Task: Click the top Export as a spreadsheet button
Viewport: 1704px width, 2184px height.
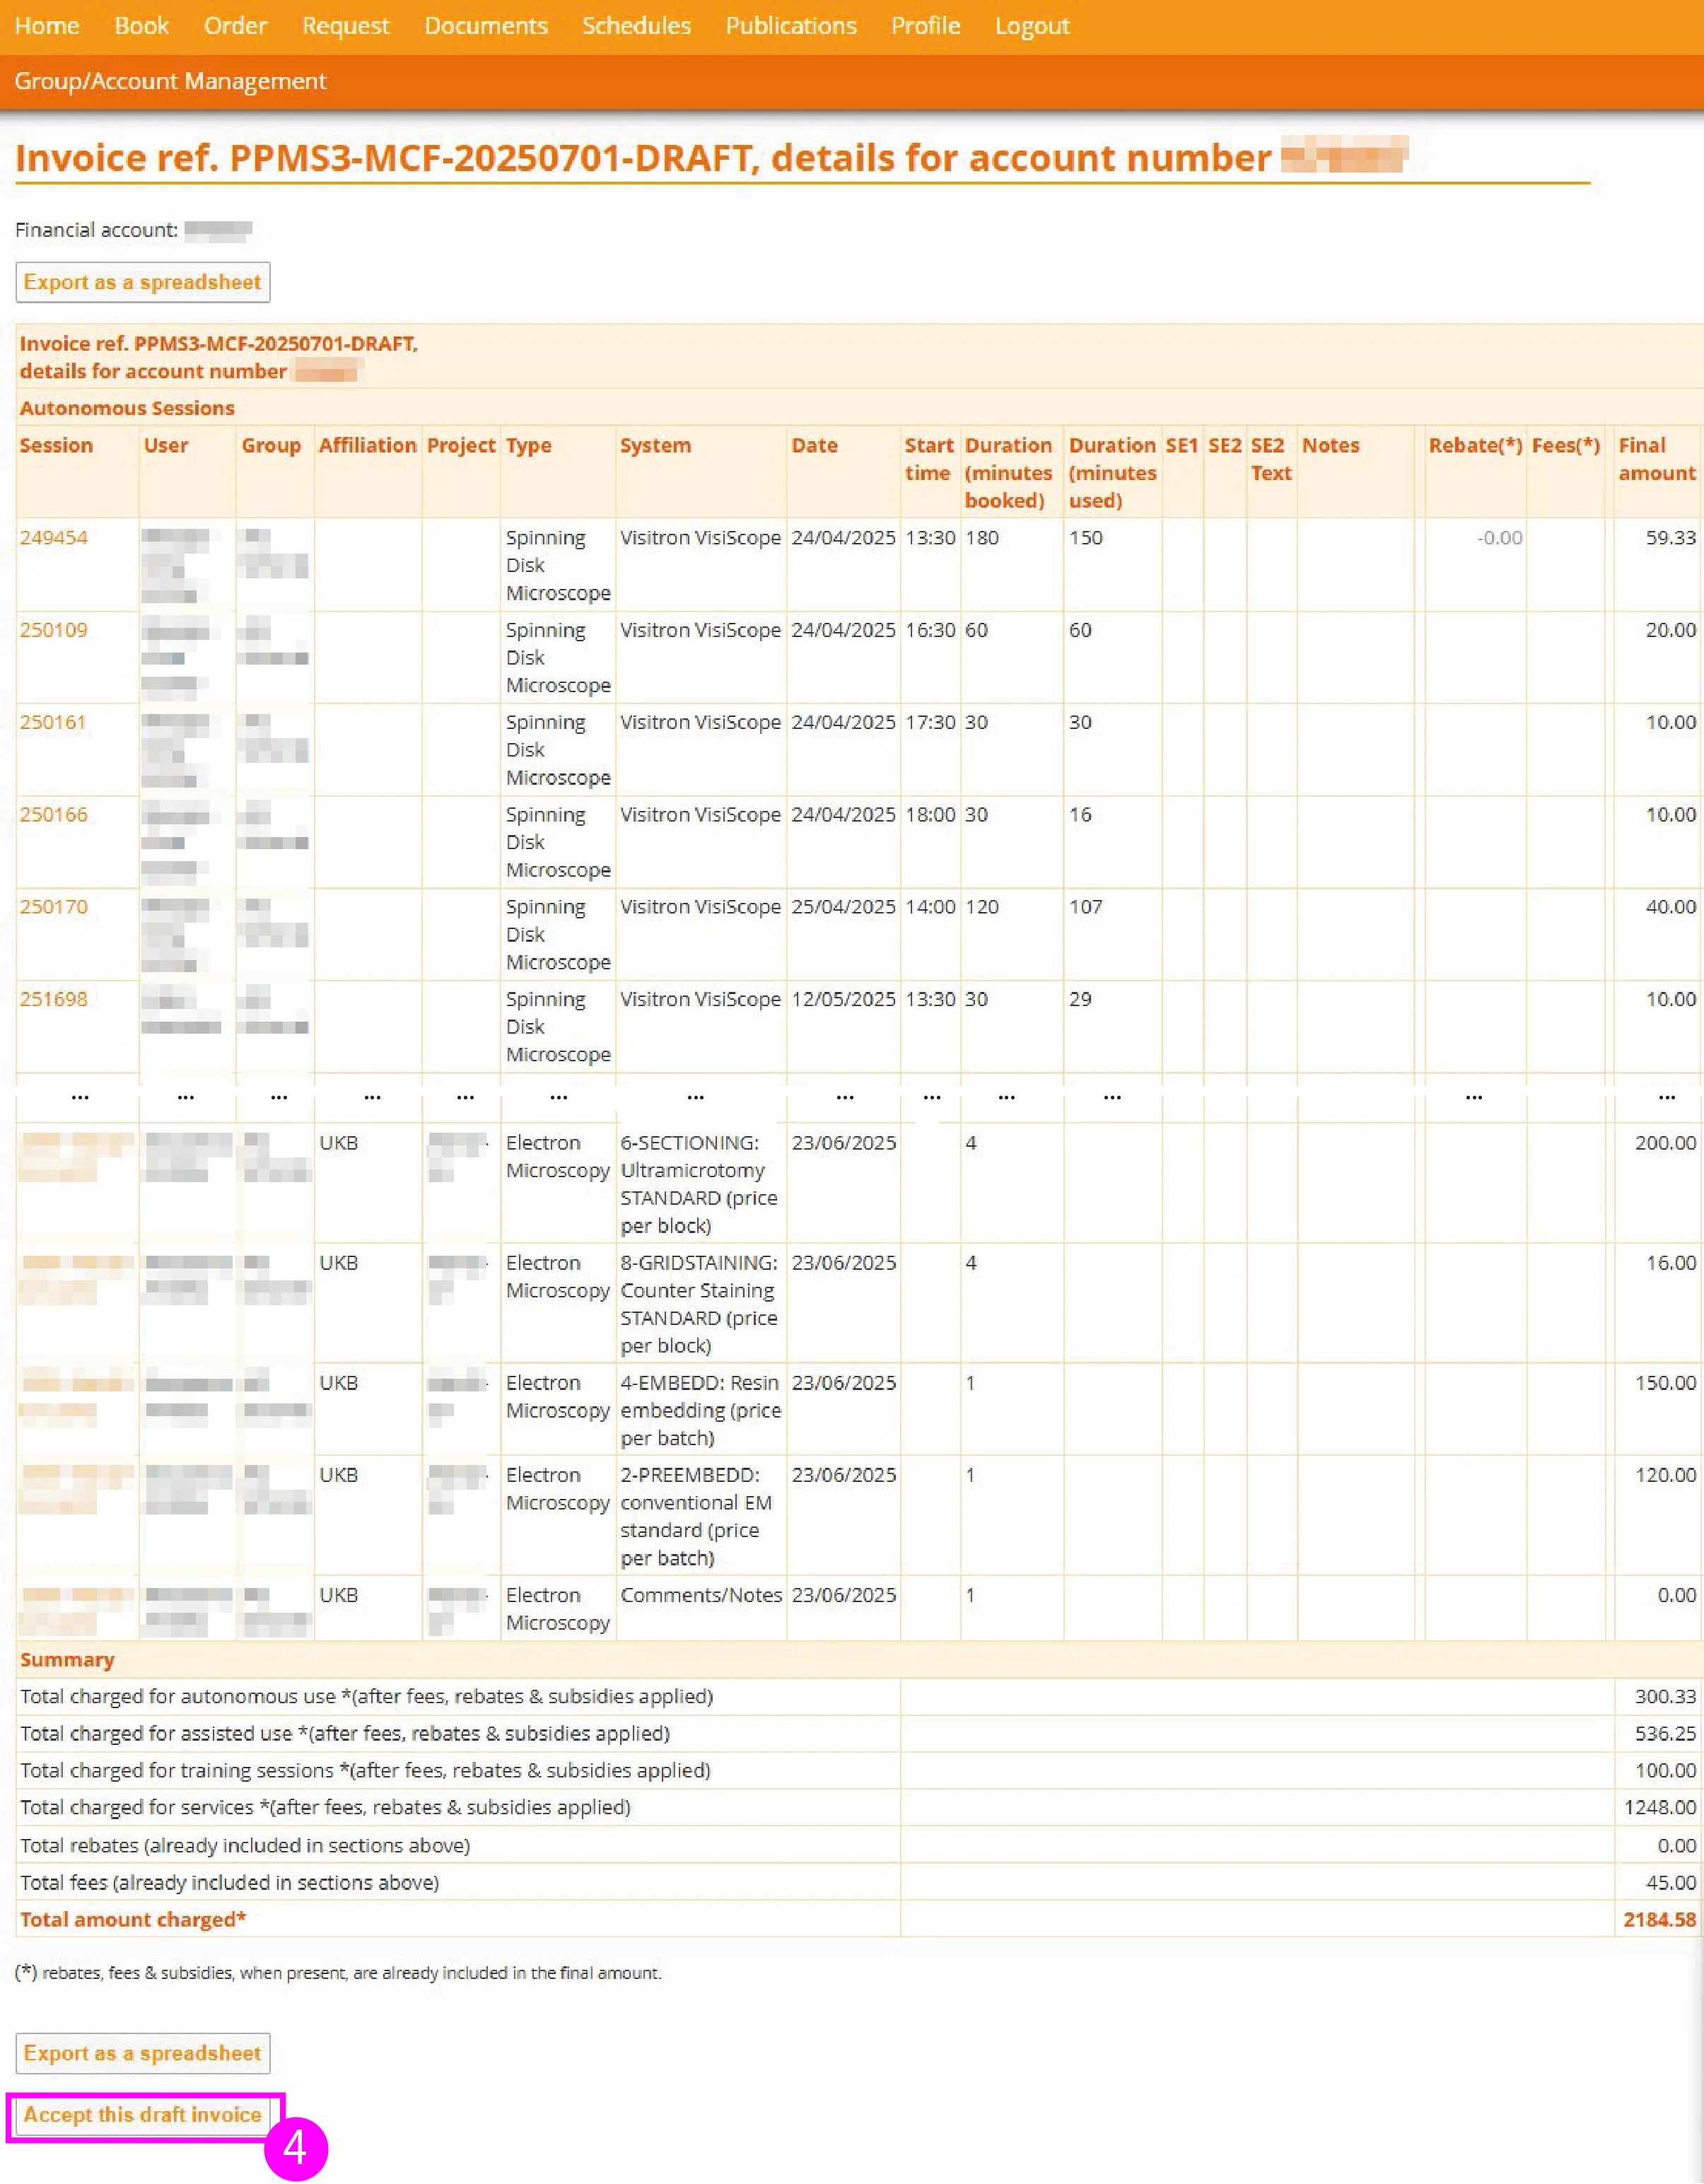Action: 143,281
